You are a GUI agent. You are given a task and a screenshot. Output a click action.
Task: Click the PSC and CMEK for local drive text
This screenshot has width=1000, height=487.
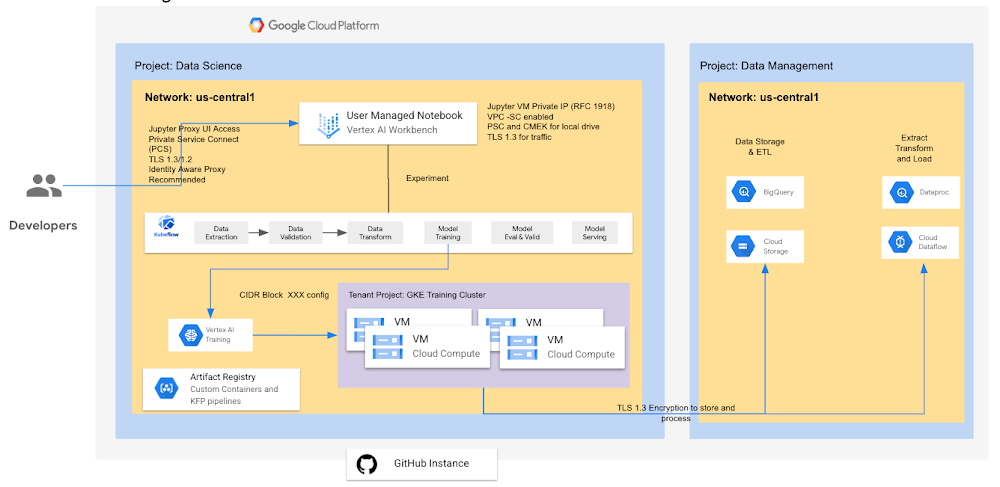(x=543, y=126)
